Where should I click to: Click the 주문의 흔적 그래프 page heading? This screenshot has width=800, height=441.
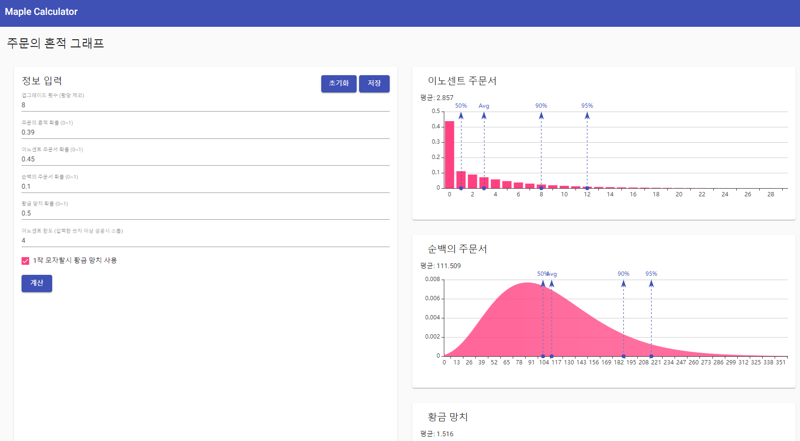pos(55,43)
